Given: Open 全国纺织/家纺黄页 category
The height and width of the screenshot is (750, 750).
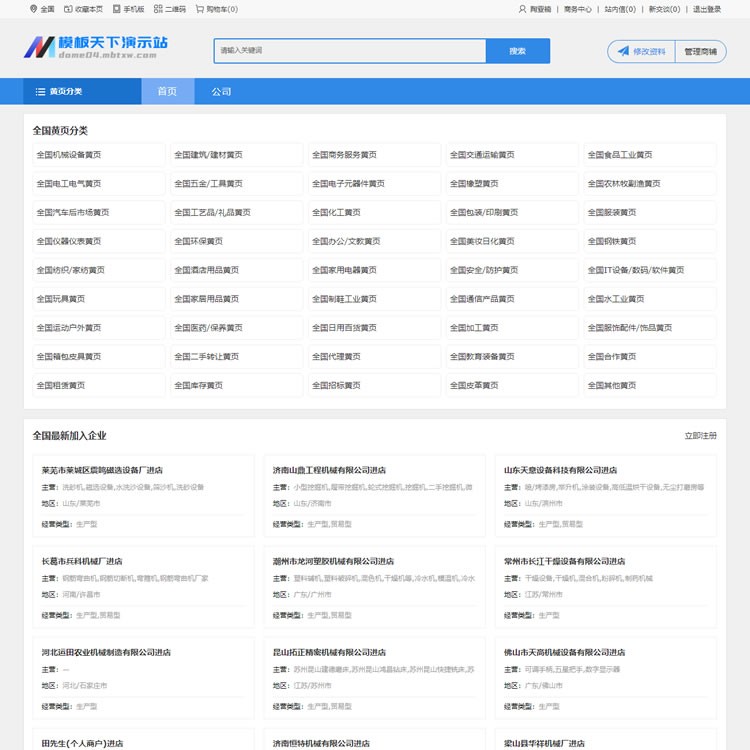Looking at the screenshot, I should point(99,270).
